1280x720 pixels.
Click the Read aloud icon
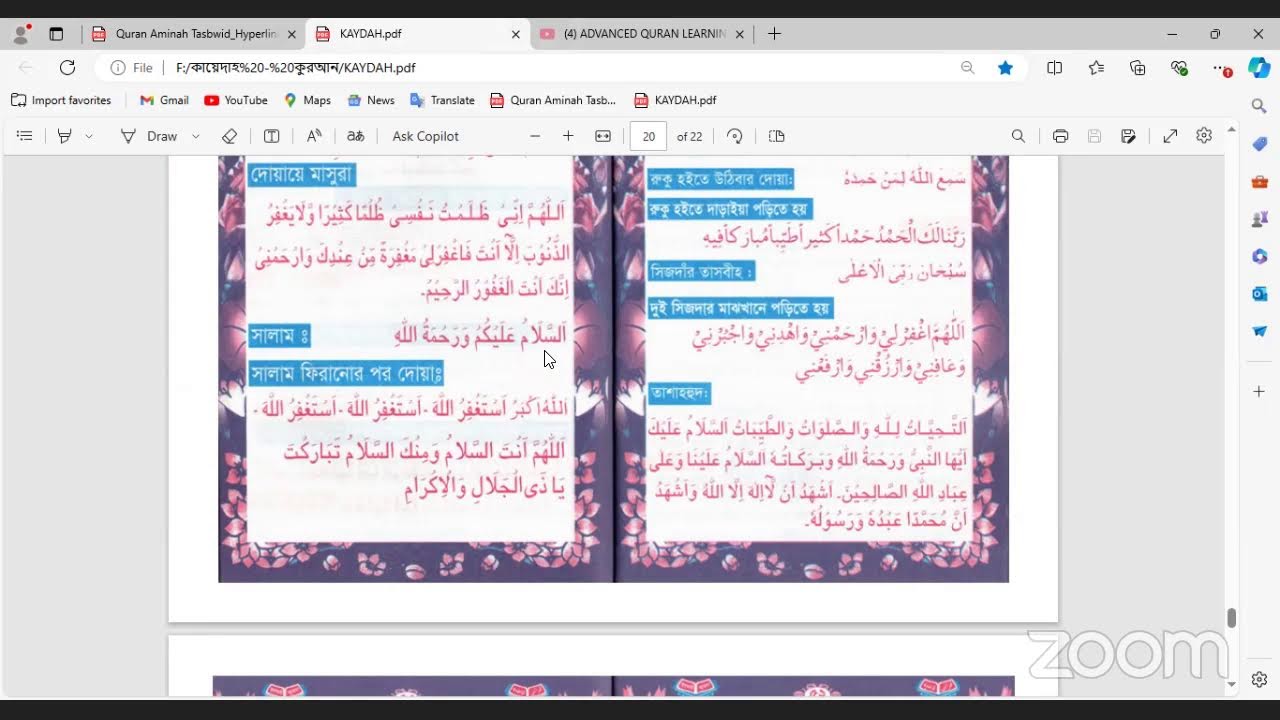point(314,136)
